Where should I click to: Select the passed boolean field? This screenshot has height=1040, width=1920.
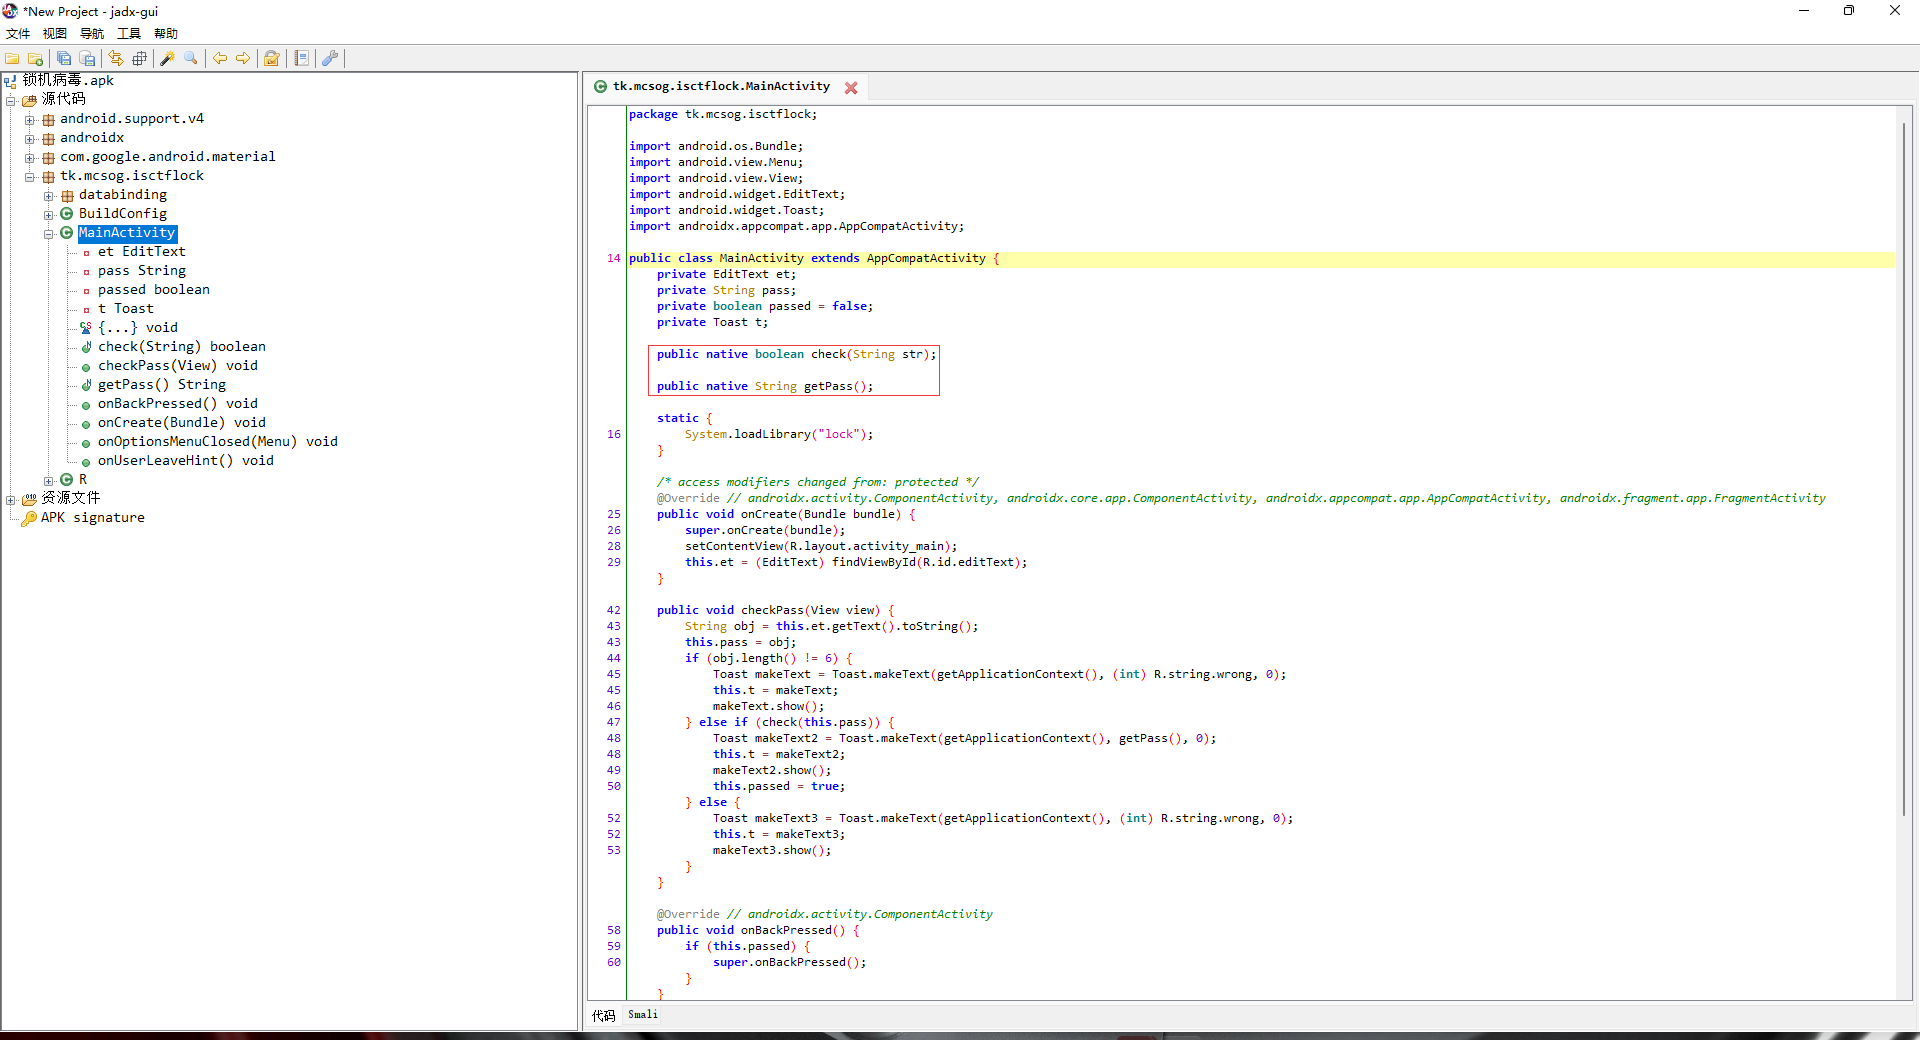click(154, 290)
